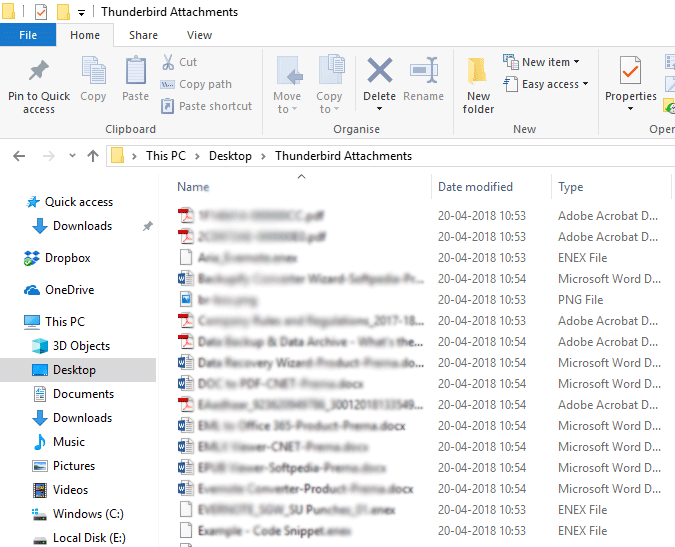
Task: Switch to the Home tab
Action: (x=85, y=35)
